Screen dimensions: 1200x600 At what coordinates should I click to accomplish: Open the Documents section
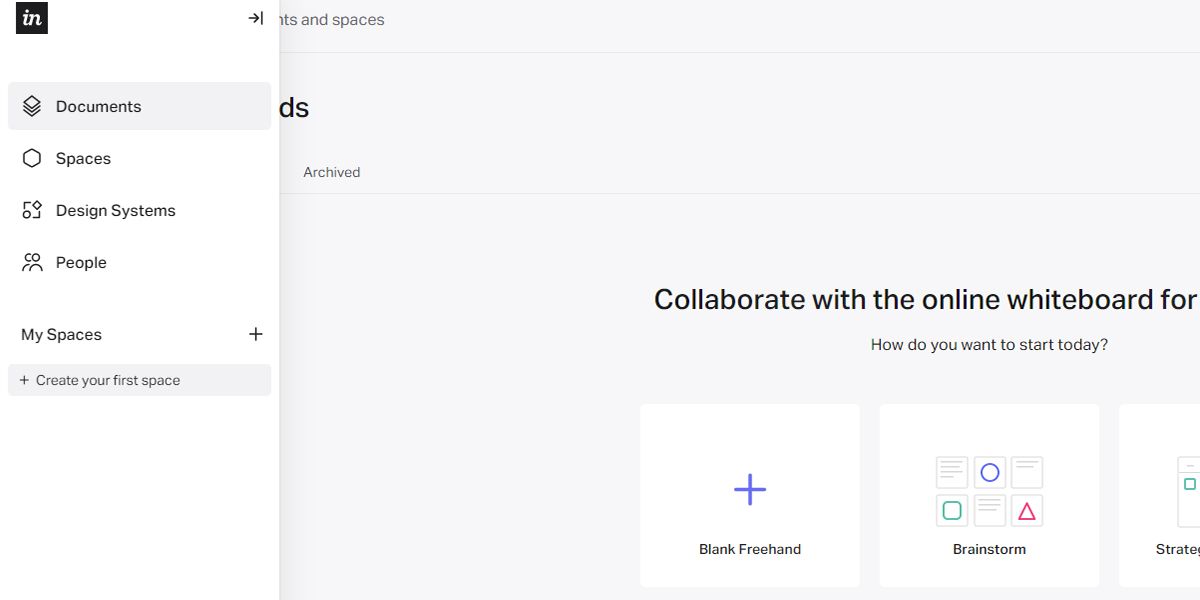tap(99, 106)
